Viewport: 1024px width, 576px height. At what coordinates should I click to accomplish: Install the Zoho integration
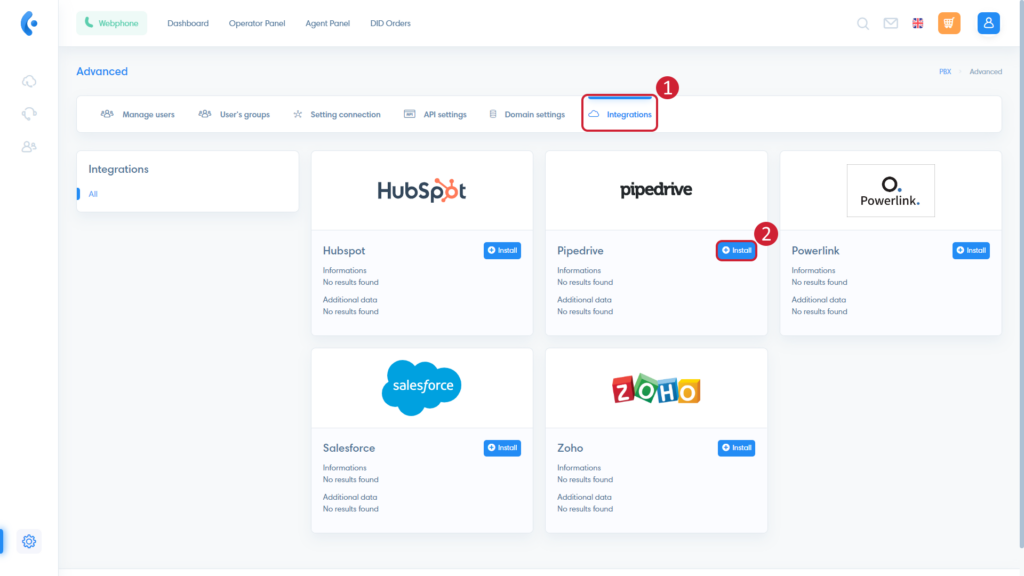[737, 448]
